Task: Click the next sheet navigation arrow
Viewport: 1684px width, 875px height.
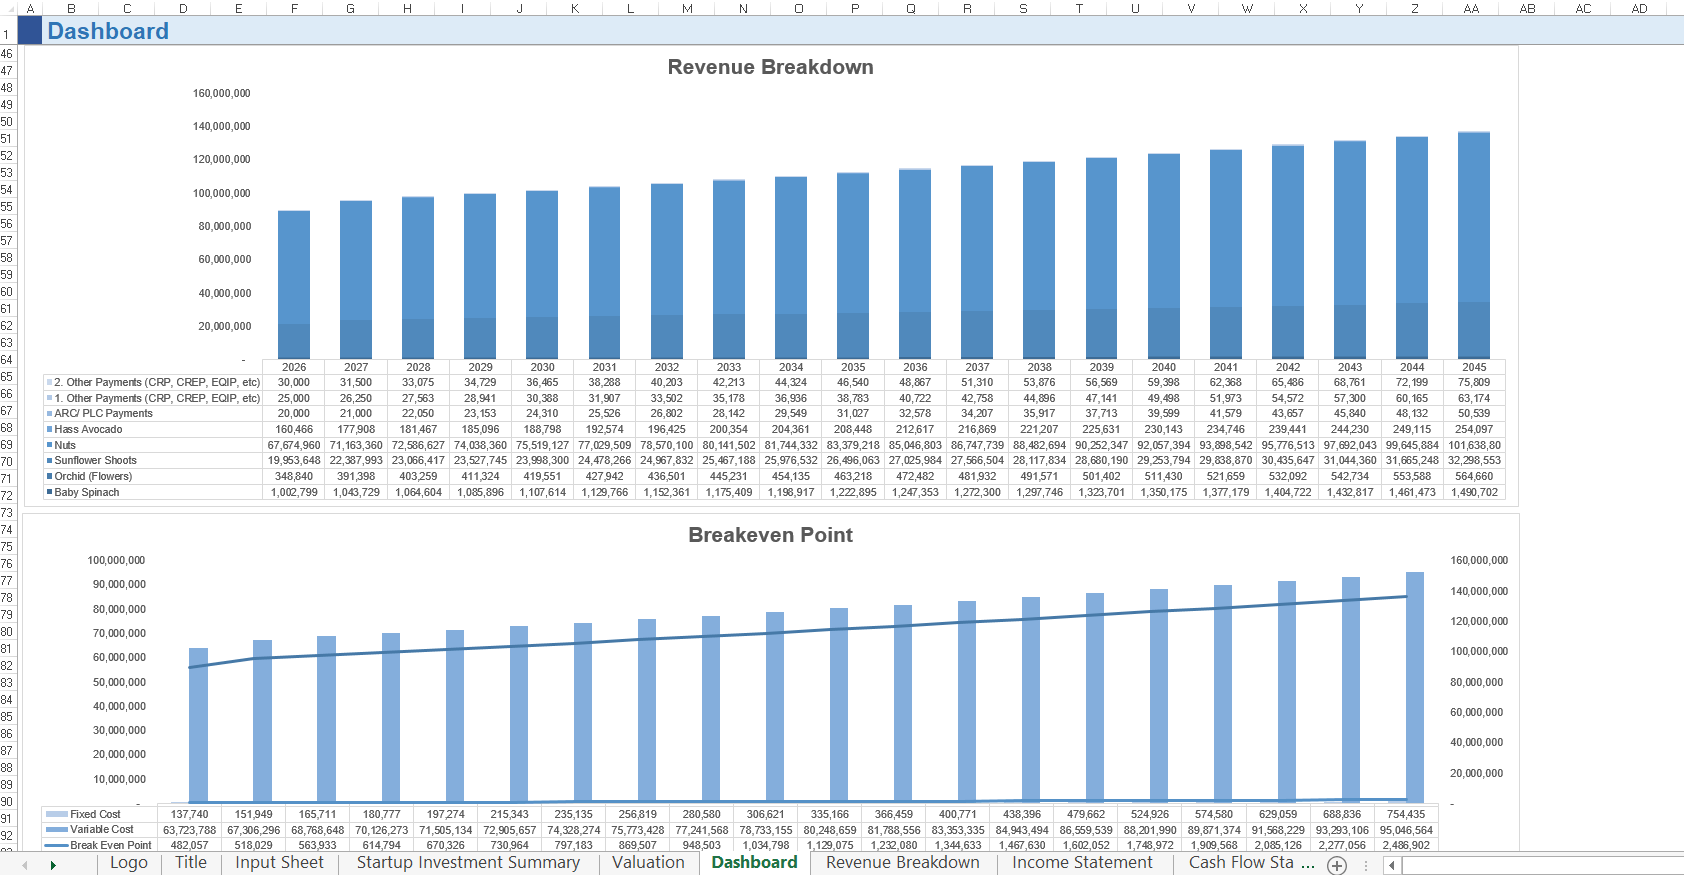Action: pos(53,865)
